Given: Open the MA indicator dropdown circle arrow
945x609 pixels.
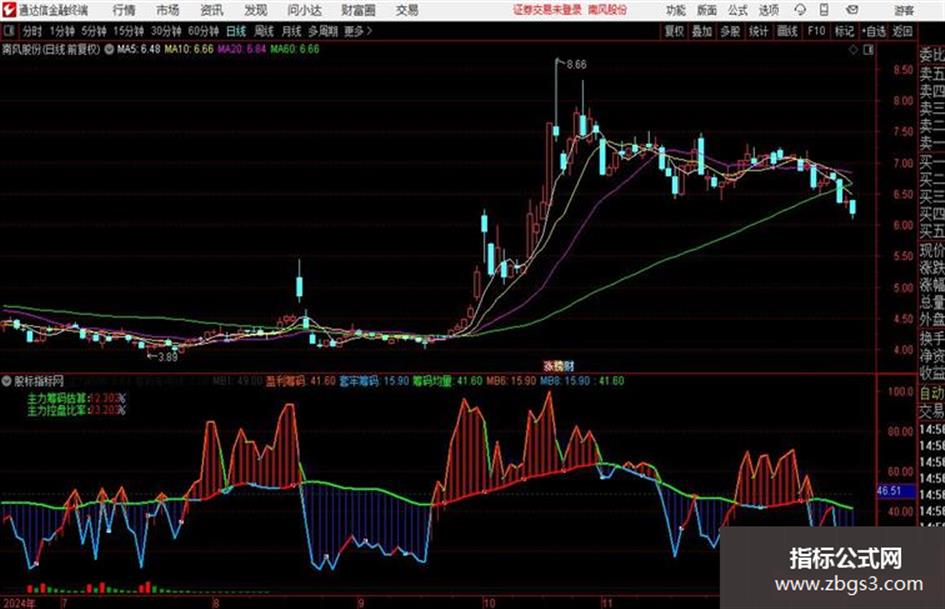Looking at the screenshot, I should click(109, 49).
